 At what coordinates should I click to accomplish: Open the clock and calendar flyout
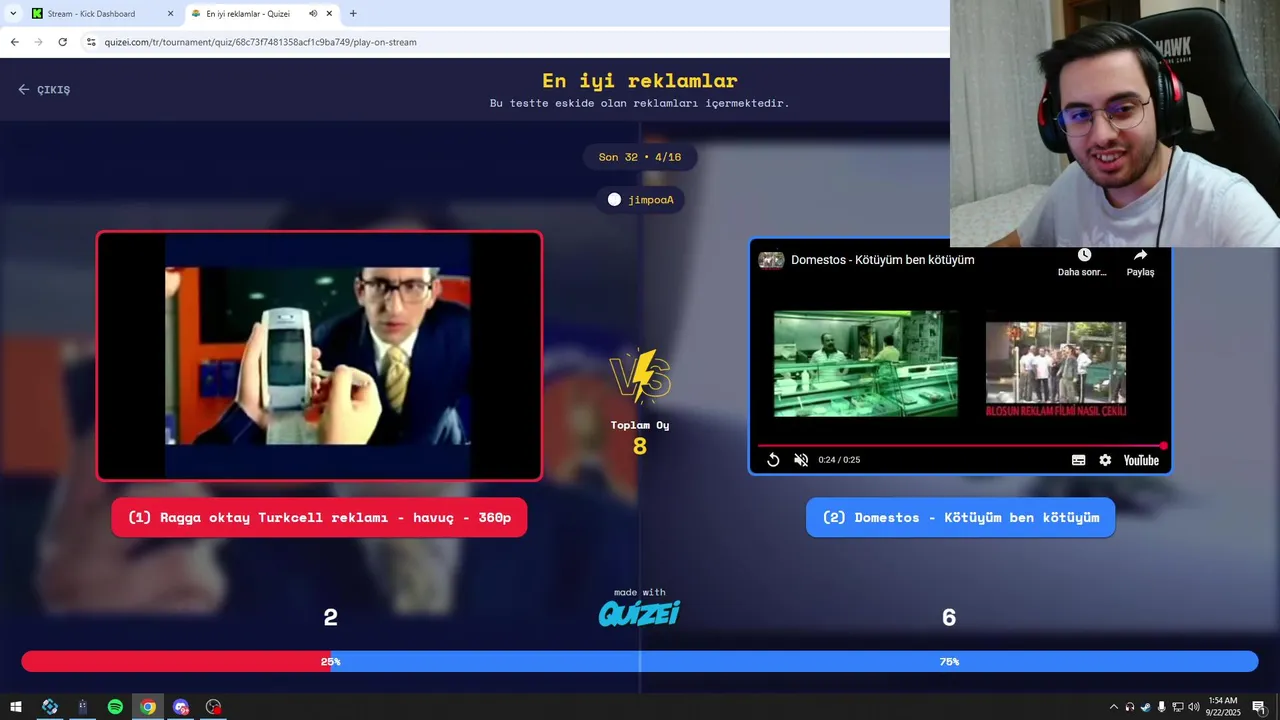point(1223,707)
